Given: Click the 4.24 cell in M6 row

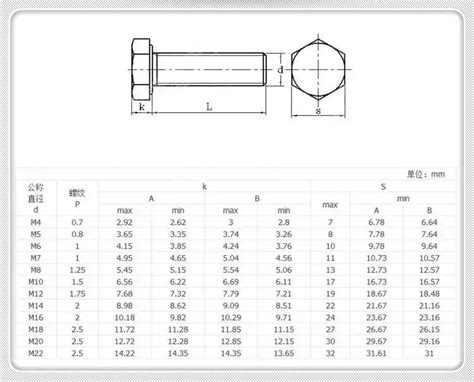Looking at the screenshot, I should pos(231,246).
